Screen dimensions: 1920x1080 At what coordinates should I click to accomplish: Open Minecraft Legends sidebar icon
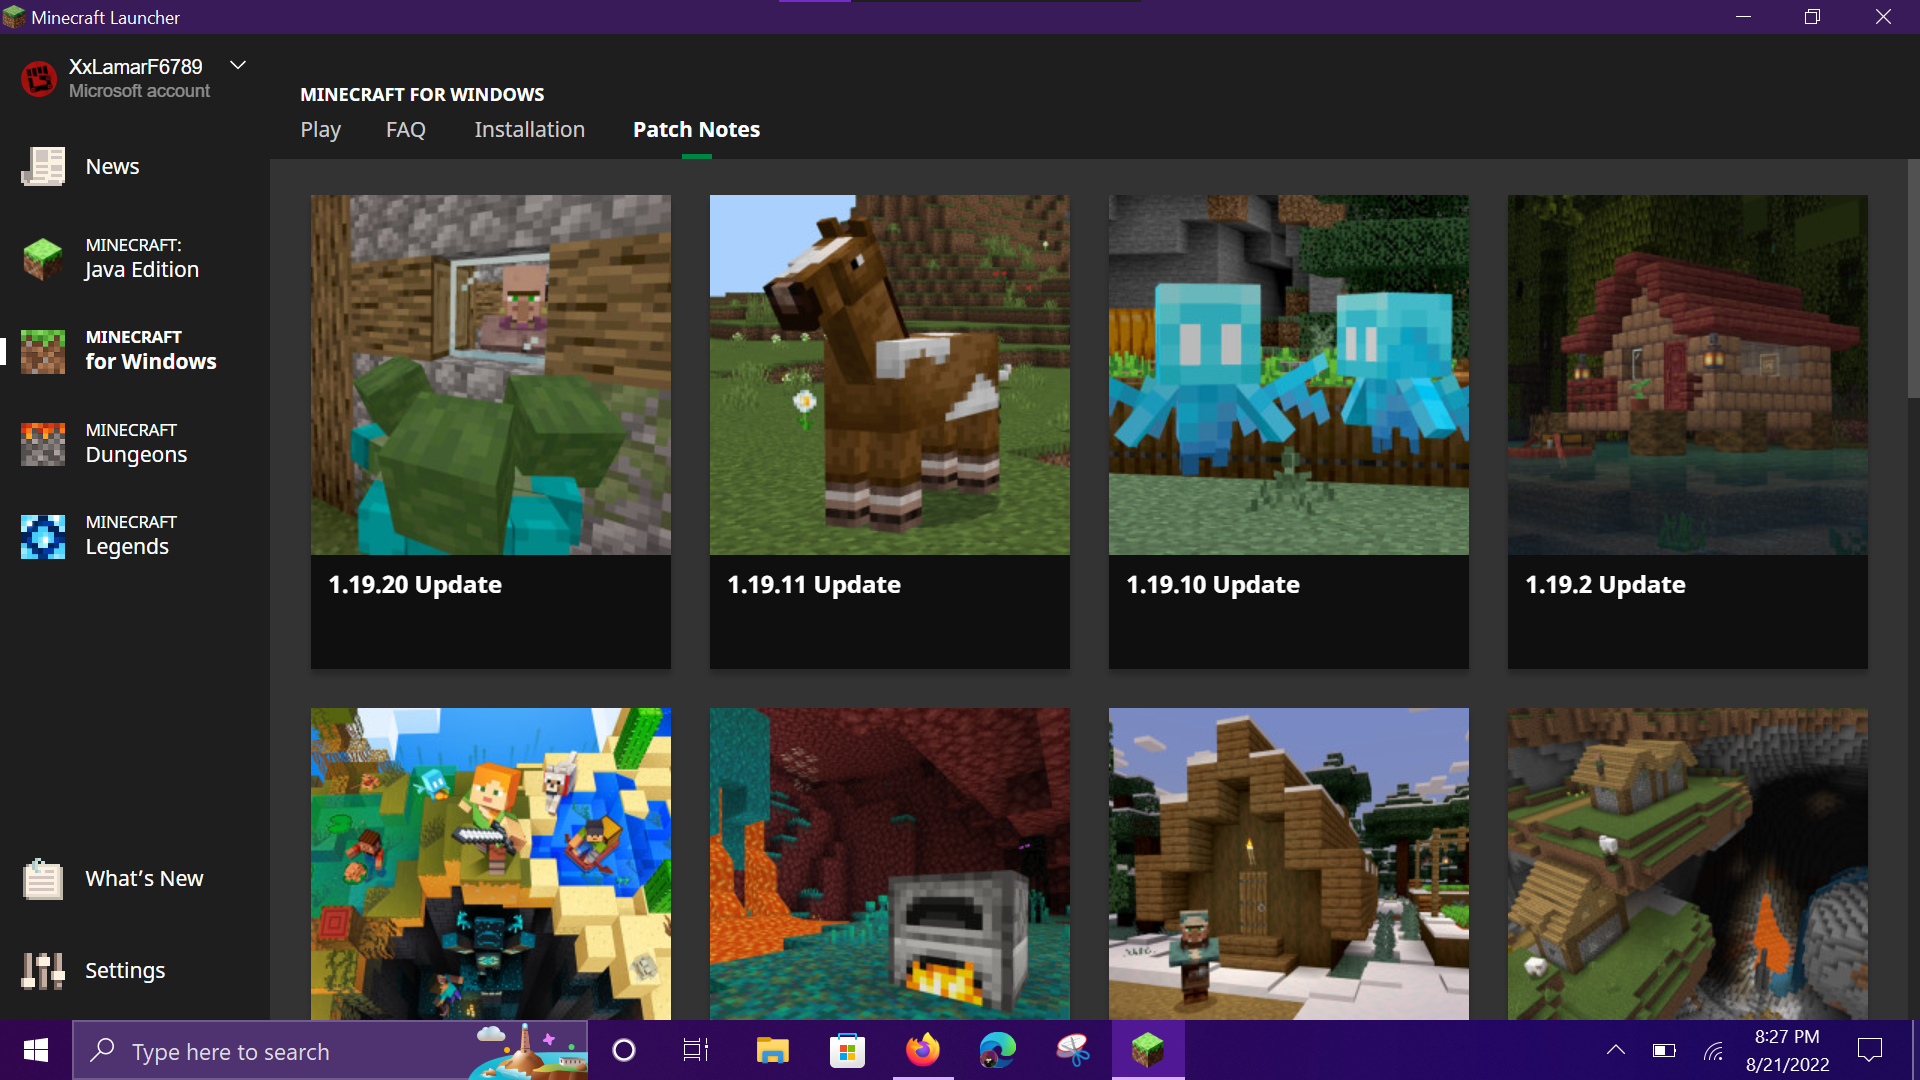[43, 536]
